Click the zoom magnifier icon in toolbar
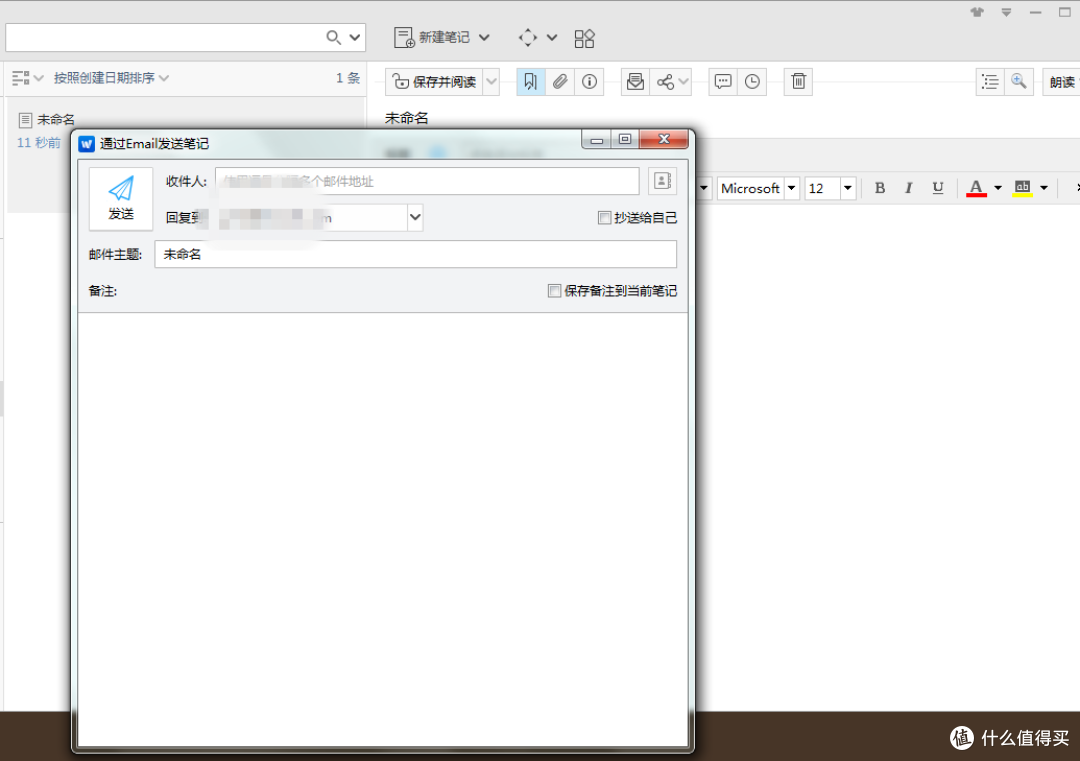 (1019, 82)
